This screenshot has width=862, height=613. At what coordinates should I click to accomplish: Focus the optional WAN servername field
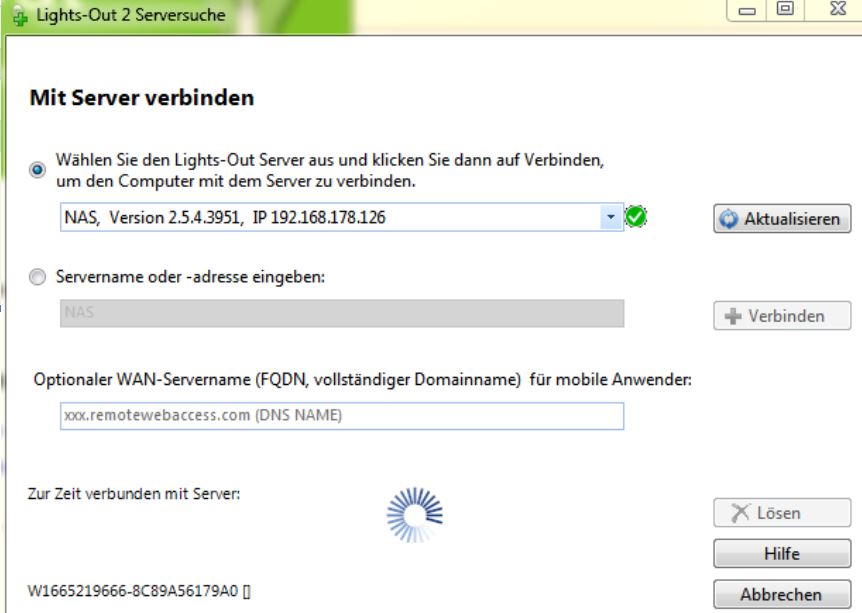(x=341, y=416)
